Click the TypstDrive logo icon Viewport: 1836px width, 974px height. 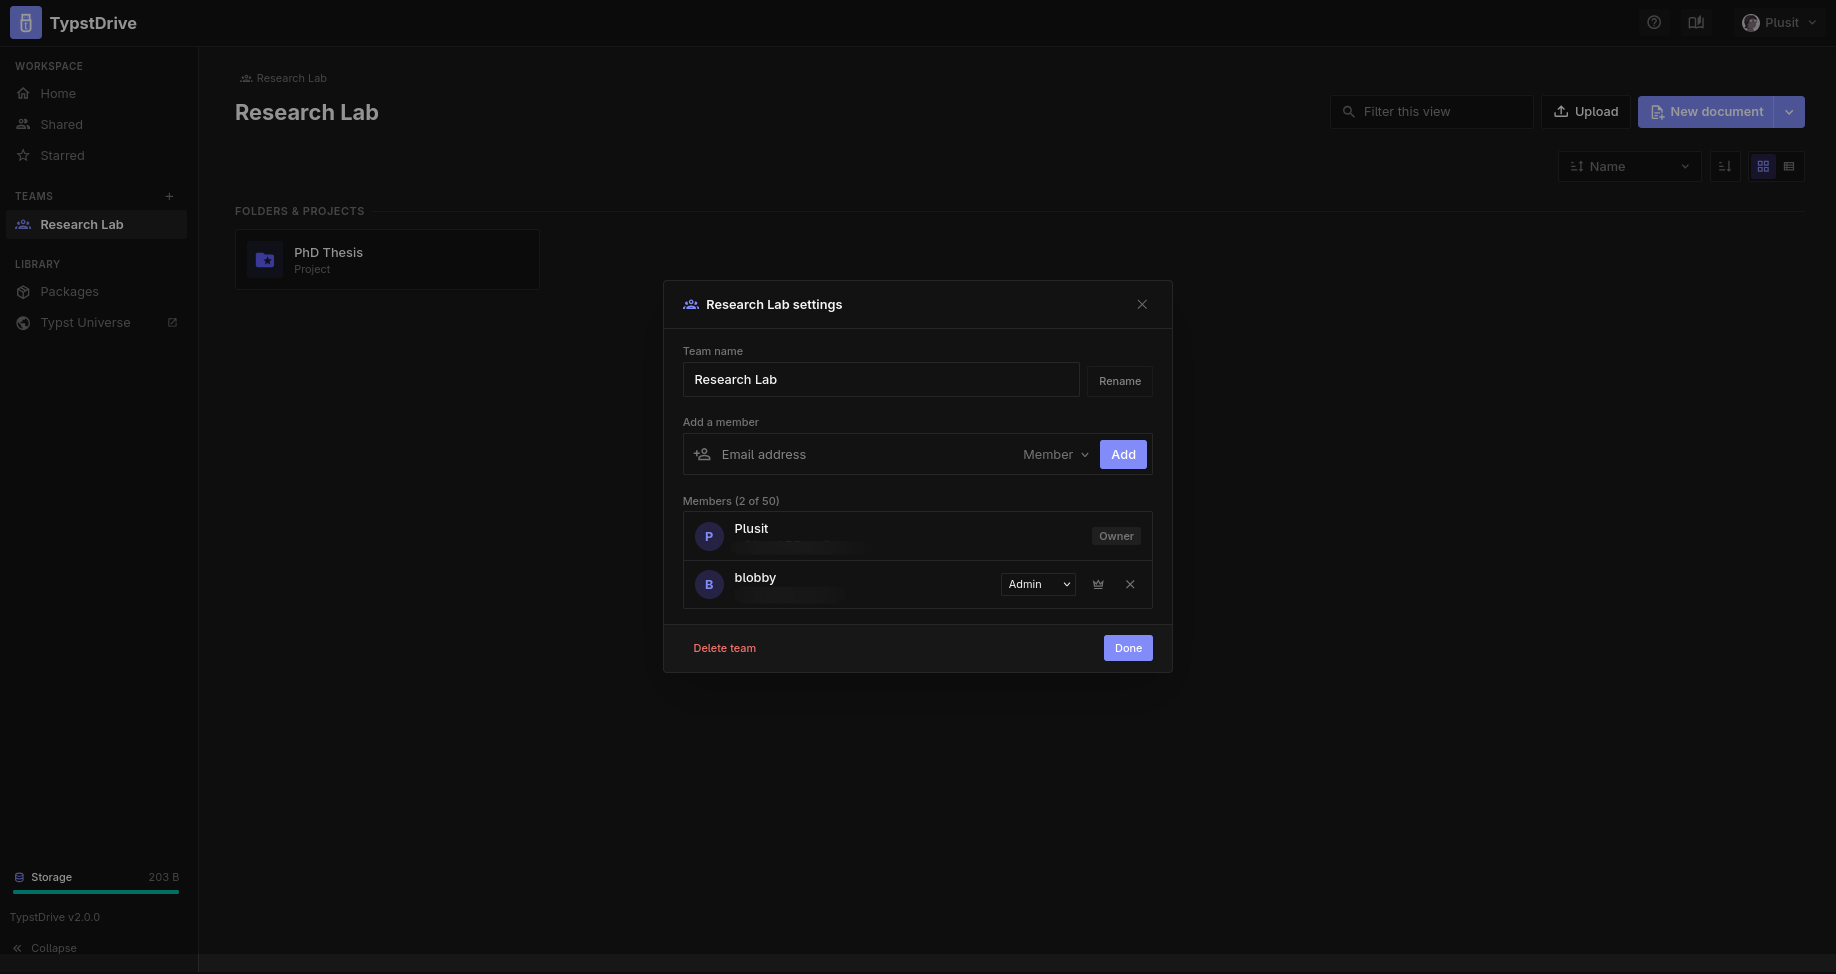point(26,22)
